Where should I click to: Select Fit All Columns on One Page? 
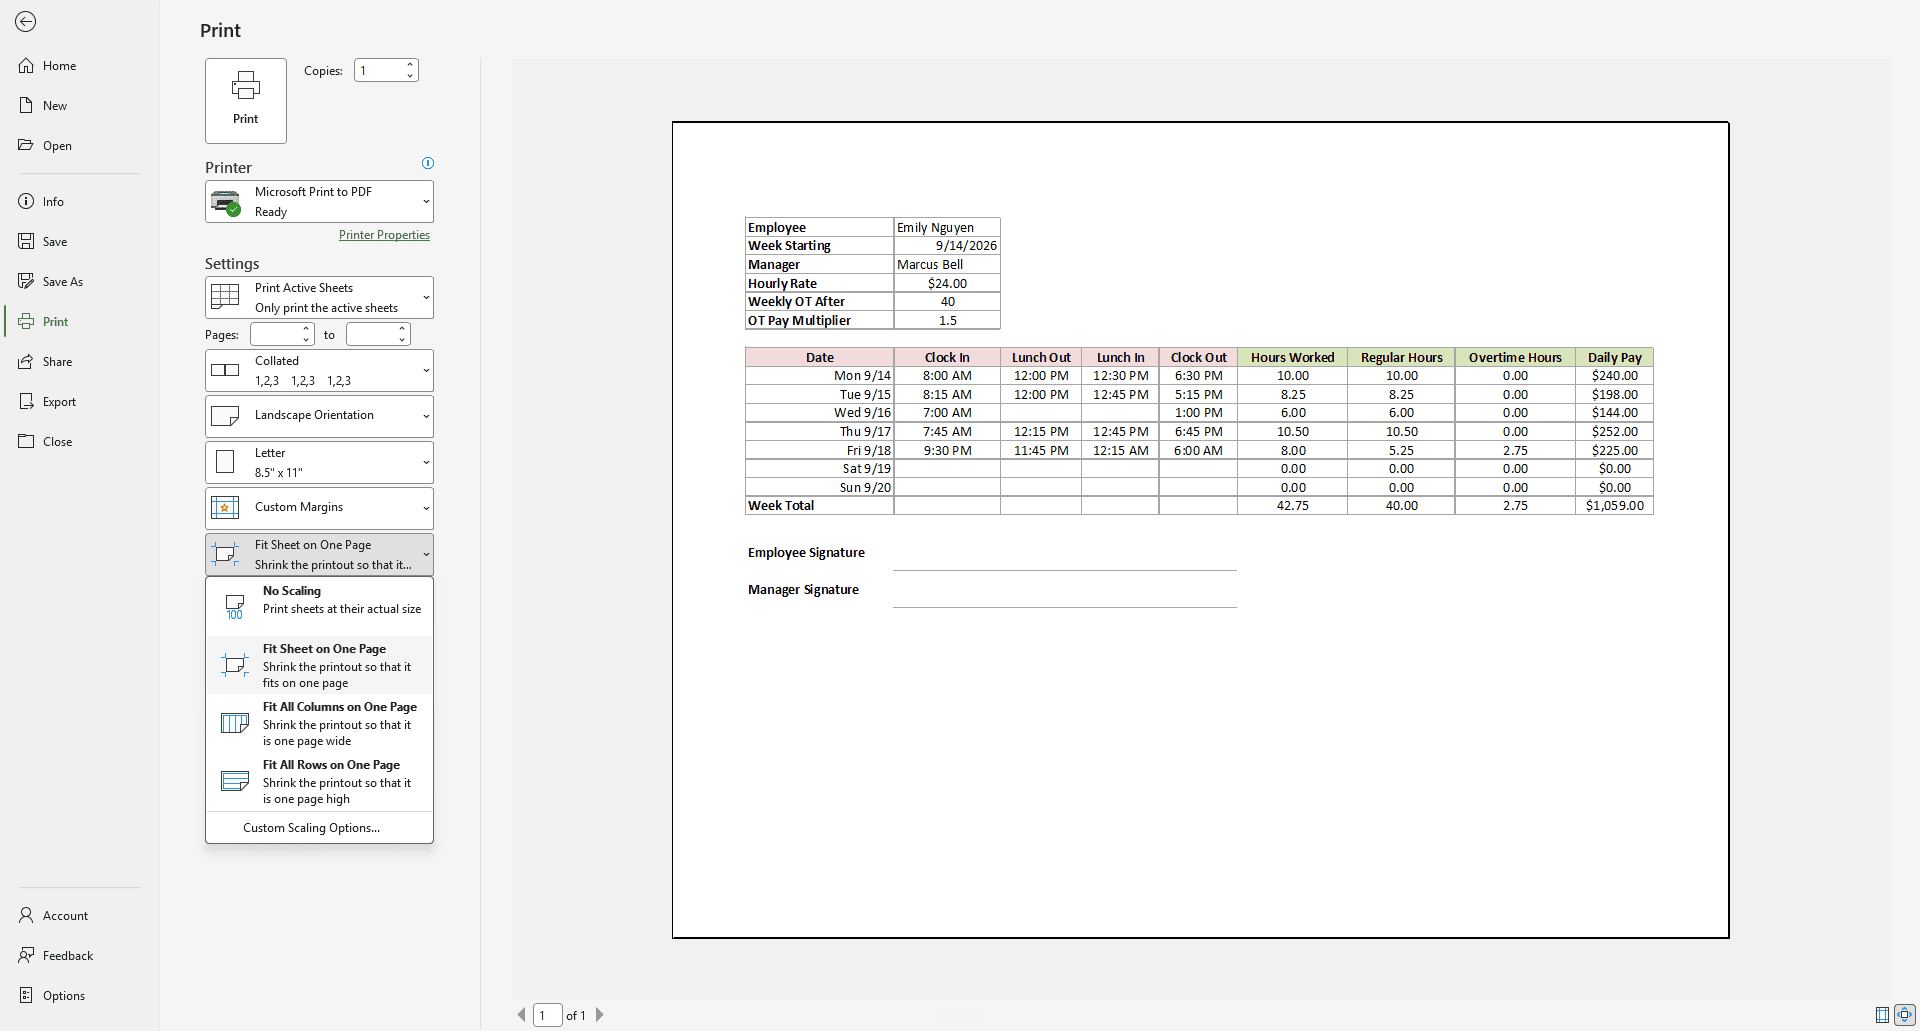coord(320,723)
